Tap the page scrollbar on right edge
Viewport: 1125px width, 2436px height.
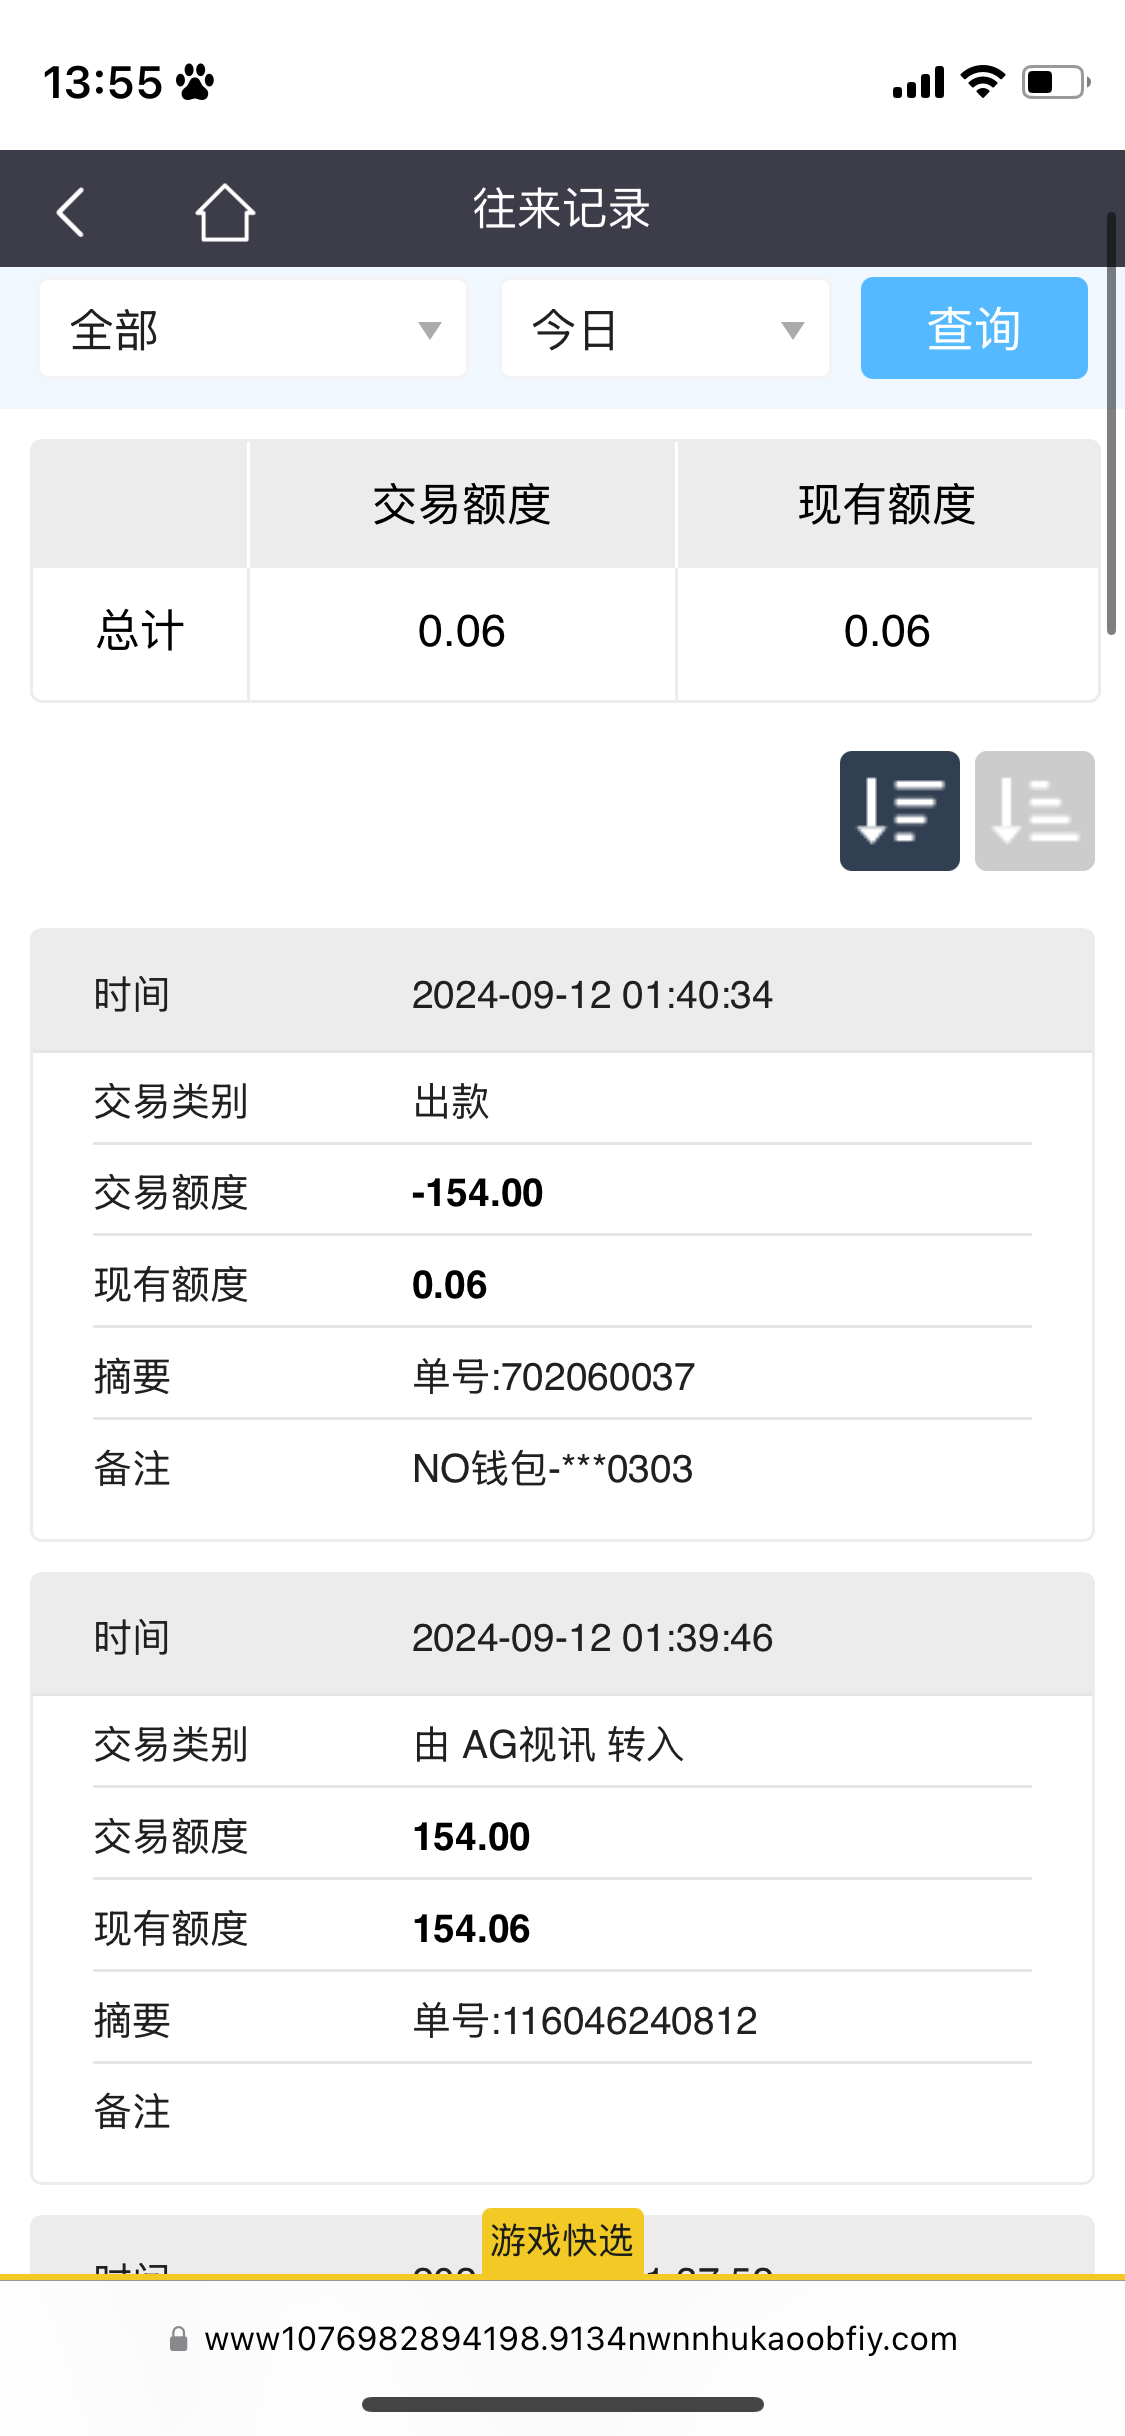1111,424
